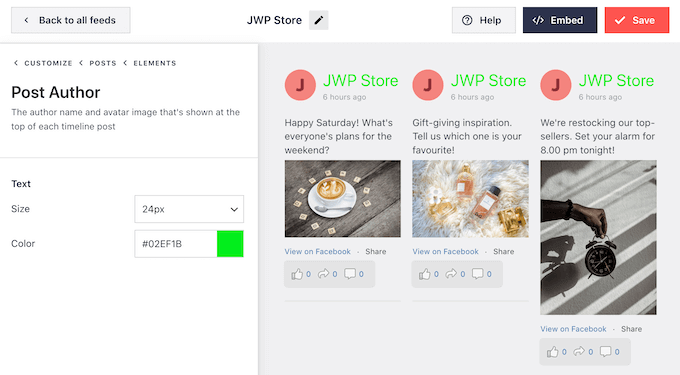Click the alarm clock post image
Viewport: 680px width, 375px height.
point(598,238)
